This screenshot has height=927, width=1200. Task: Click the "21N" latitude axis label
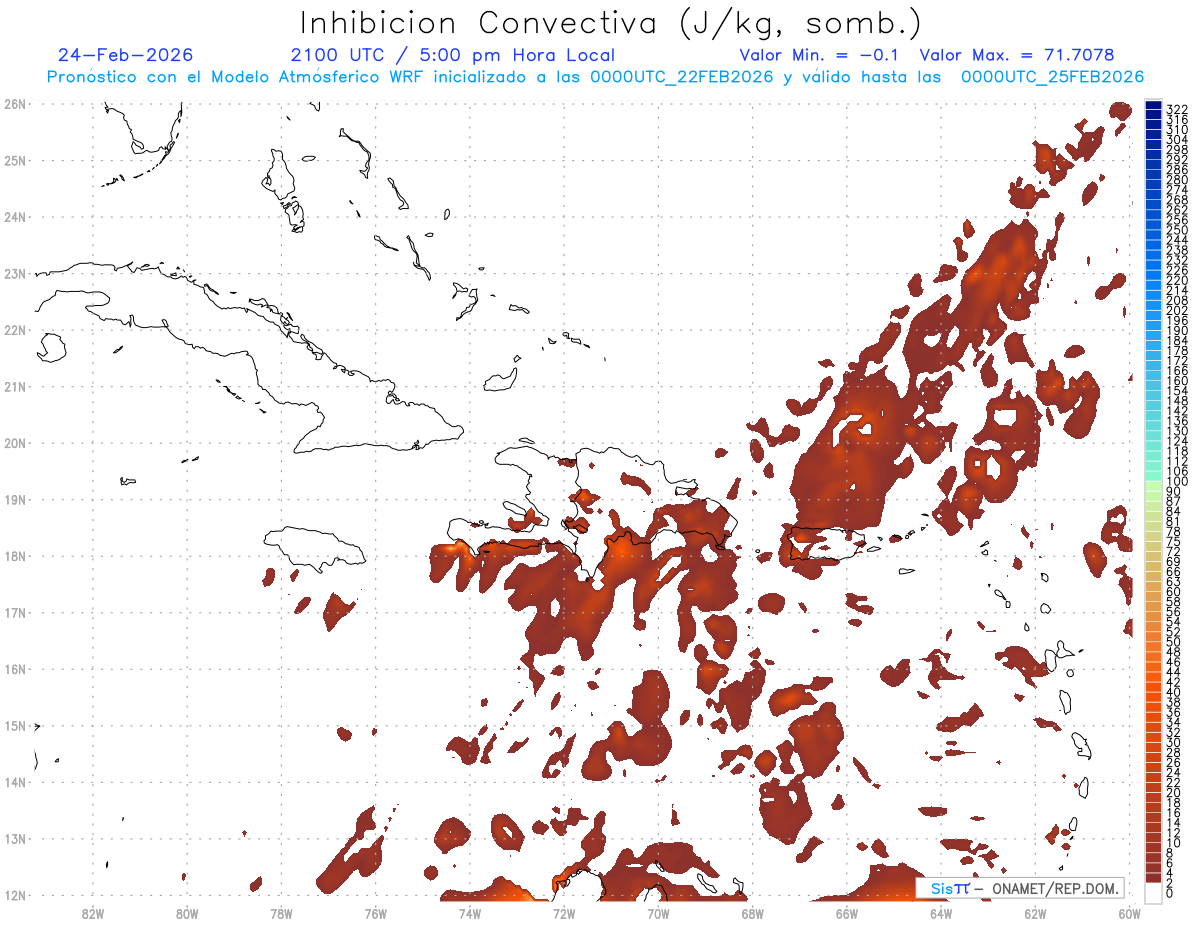tap(14, 386)
